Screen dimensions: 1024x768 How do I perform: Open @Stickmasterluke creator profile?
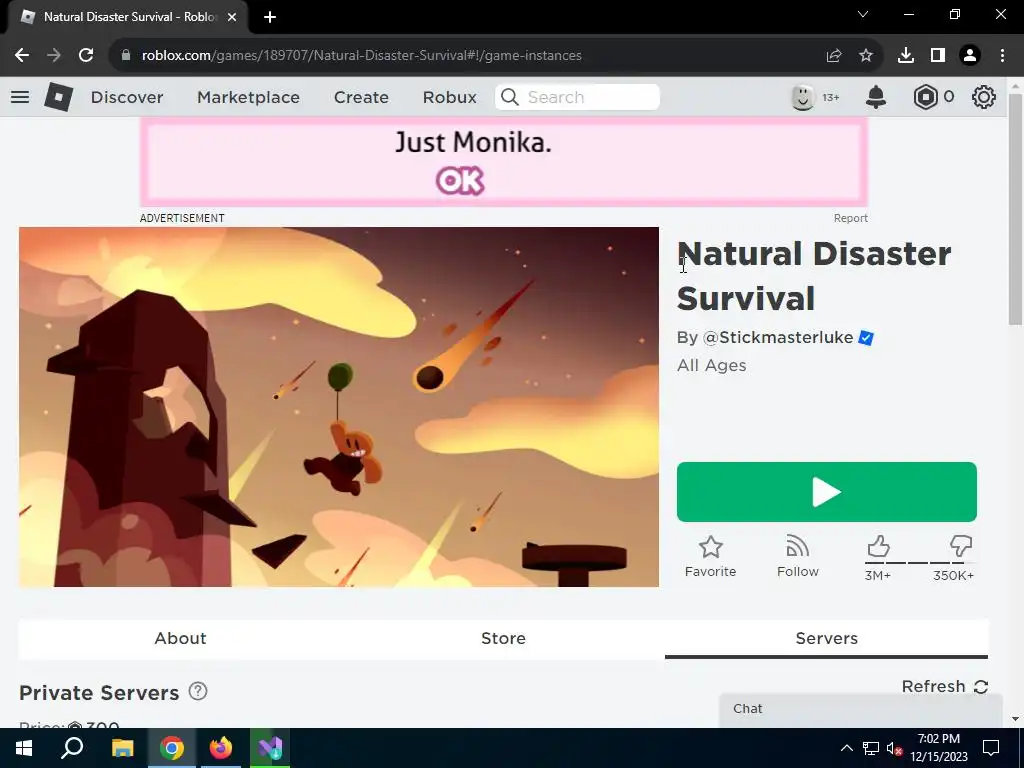778,338
